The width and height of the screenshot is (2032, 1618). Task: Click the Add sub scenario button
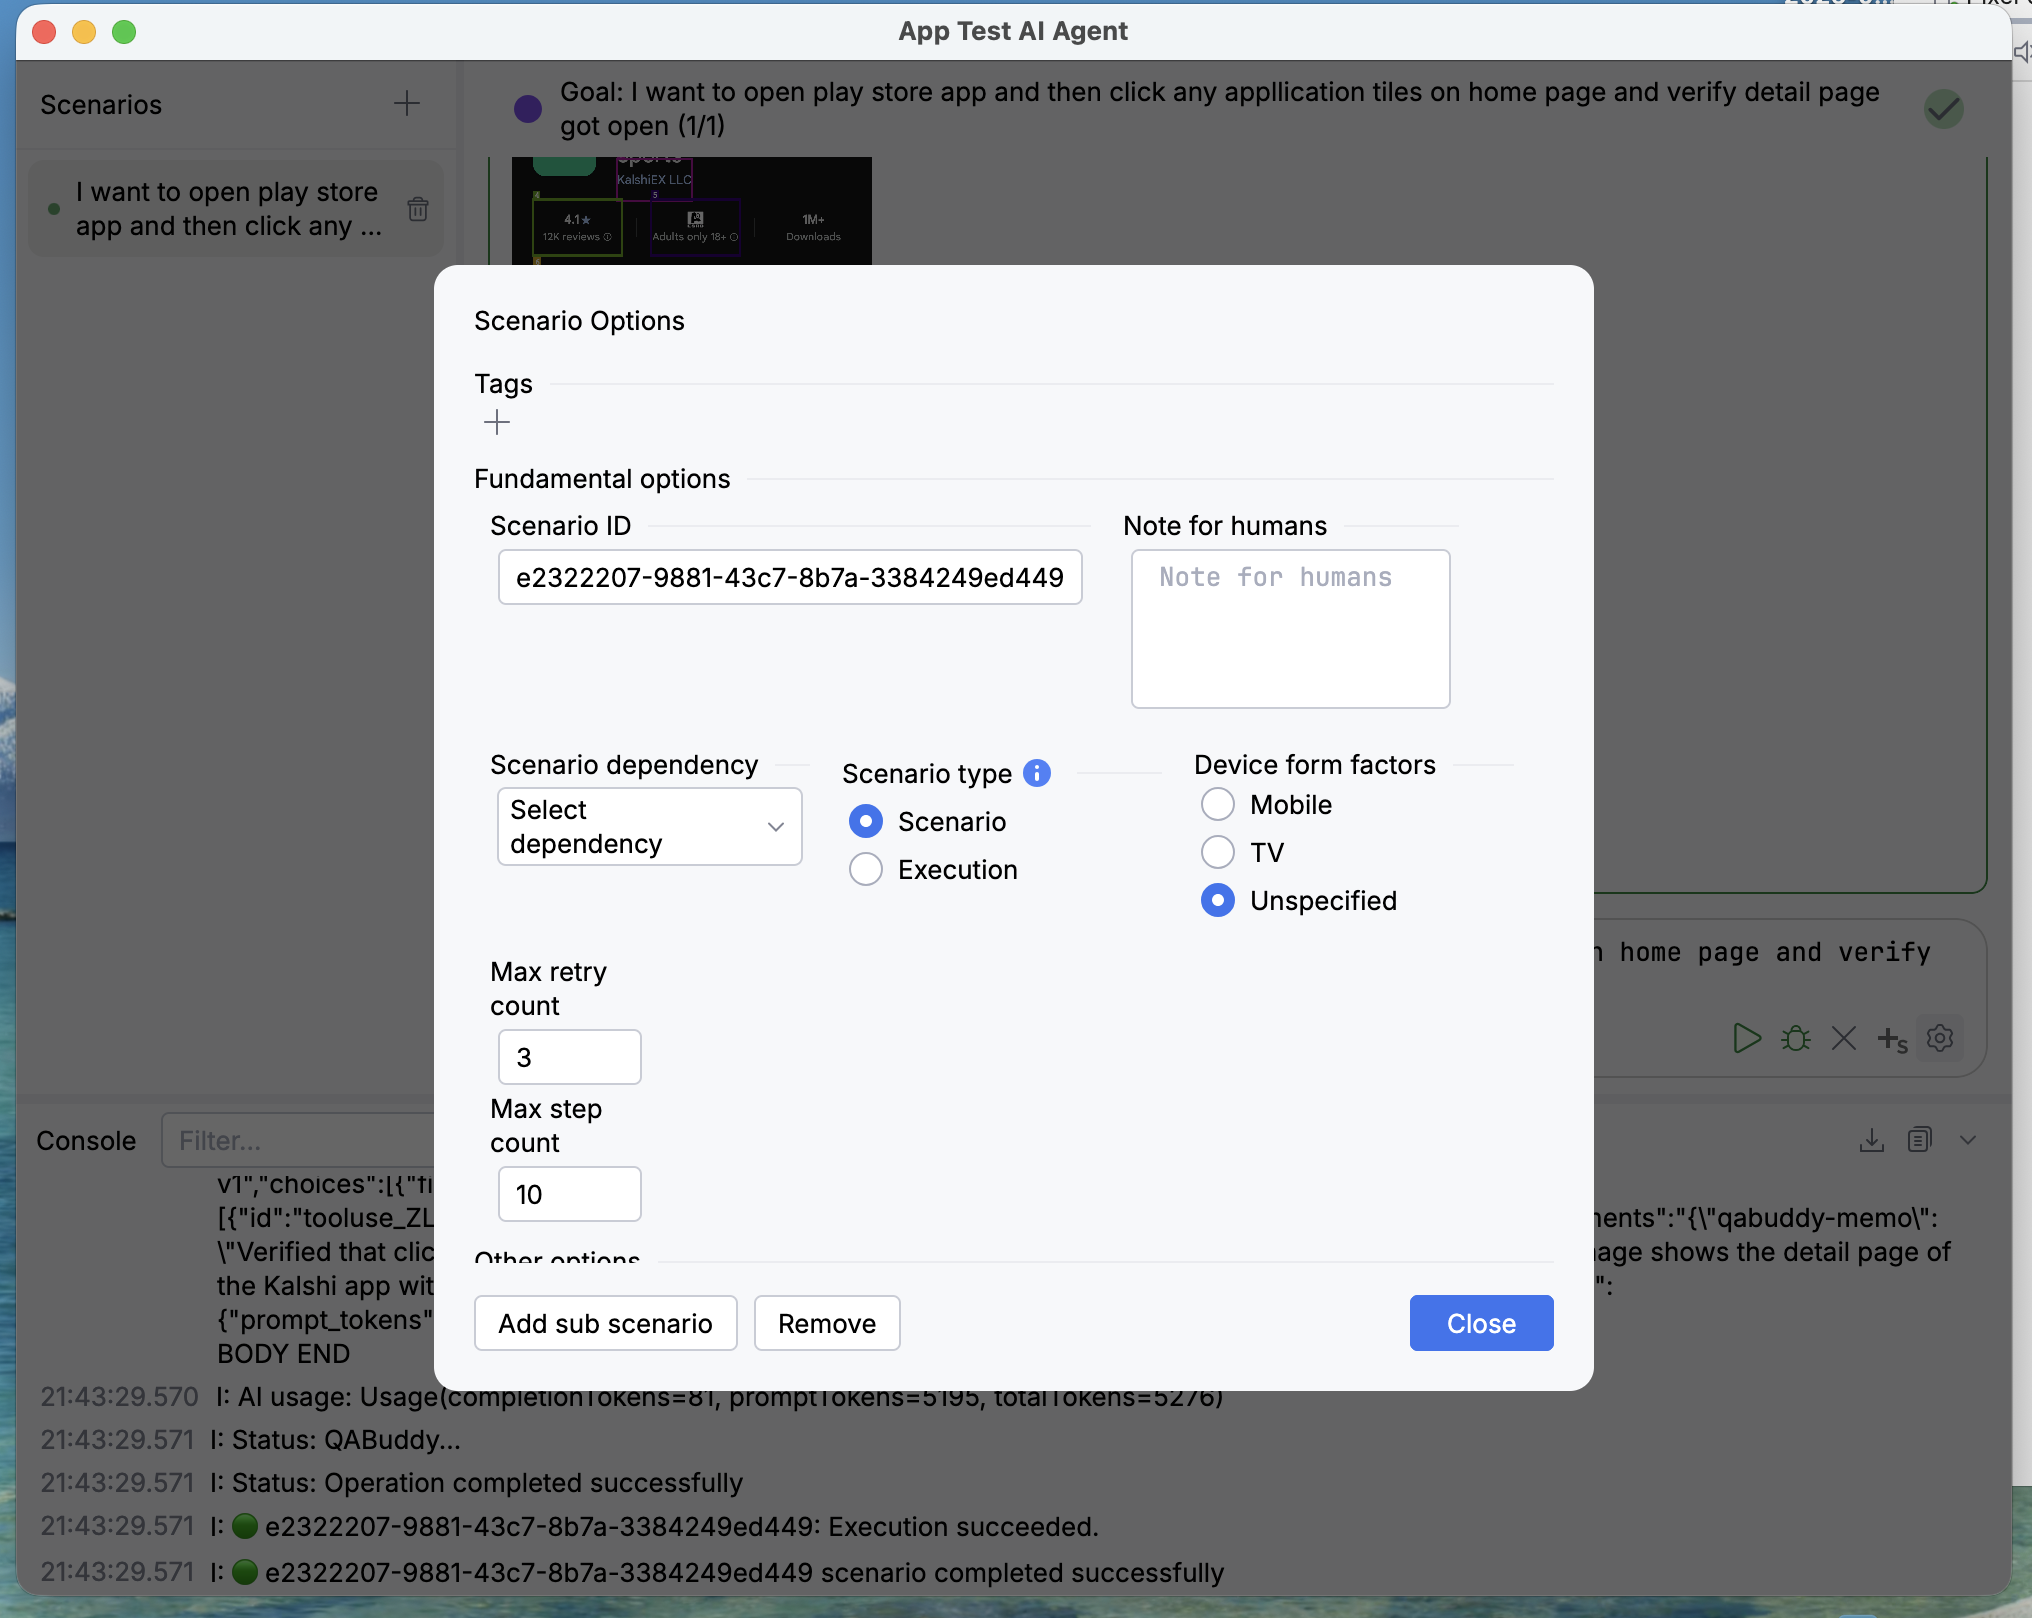(x=605, y=1323)
